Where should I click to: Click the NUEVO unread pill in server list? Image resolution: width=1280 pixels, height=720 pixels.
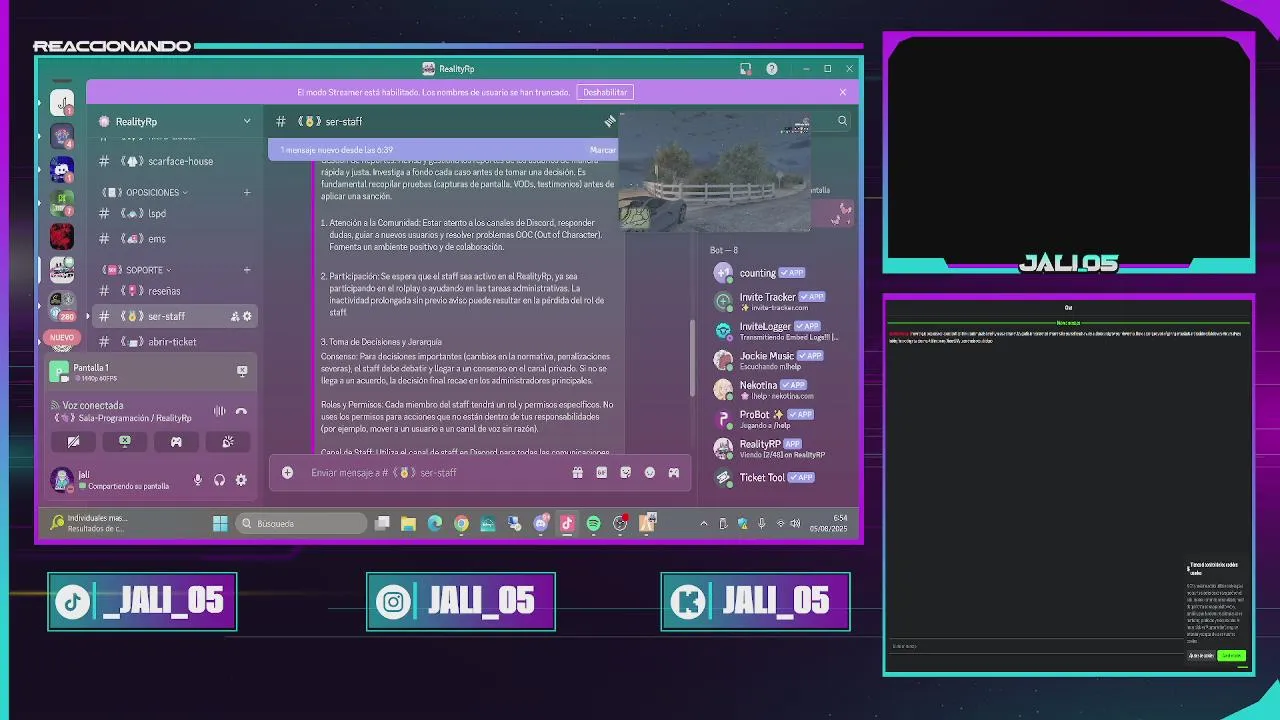coord(62,338)
